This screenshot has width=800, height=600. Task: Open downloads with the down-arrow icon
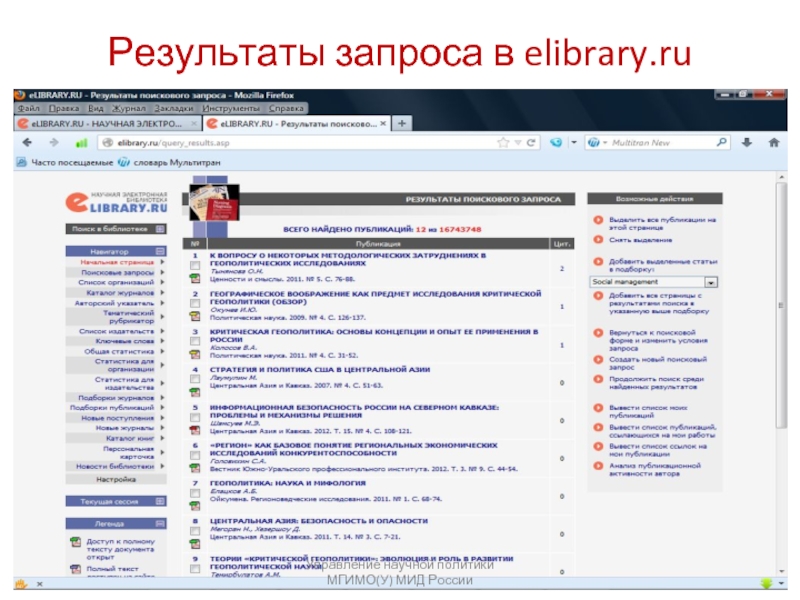coord(746,143)
